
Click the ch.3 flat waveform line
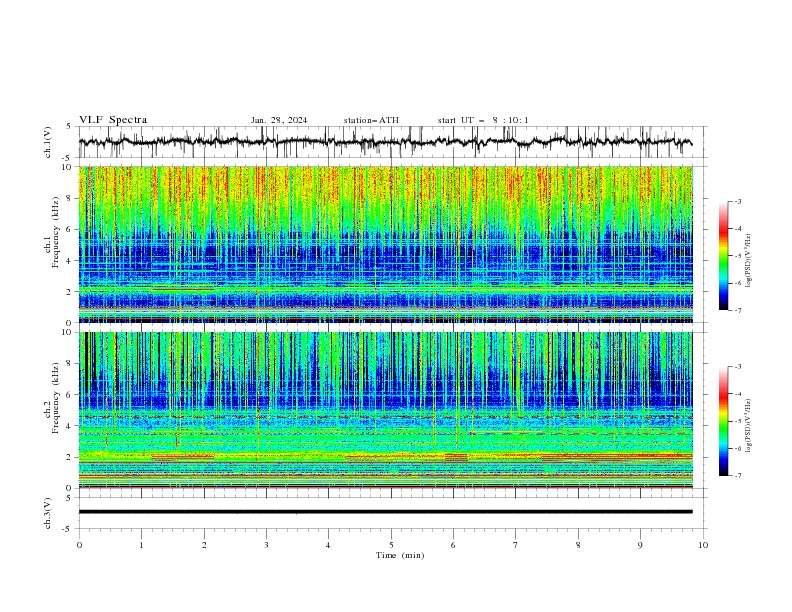tap(386, 512)
